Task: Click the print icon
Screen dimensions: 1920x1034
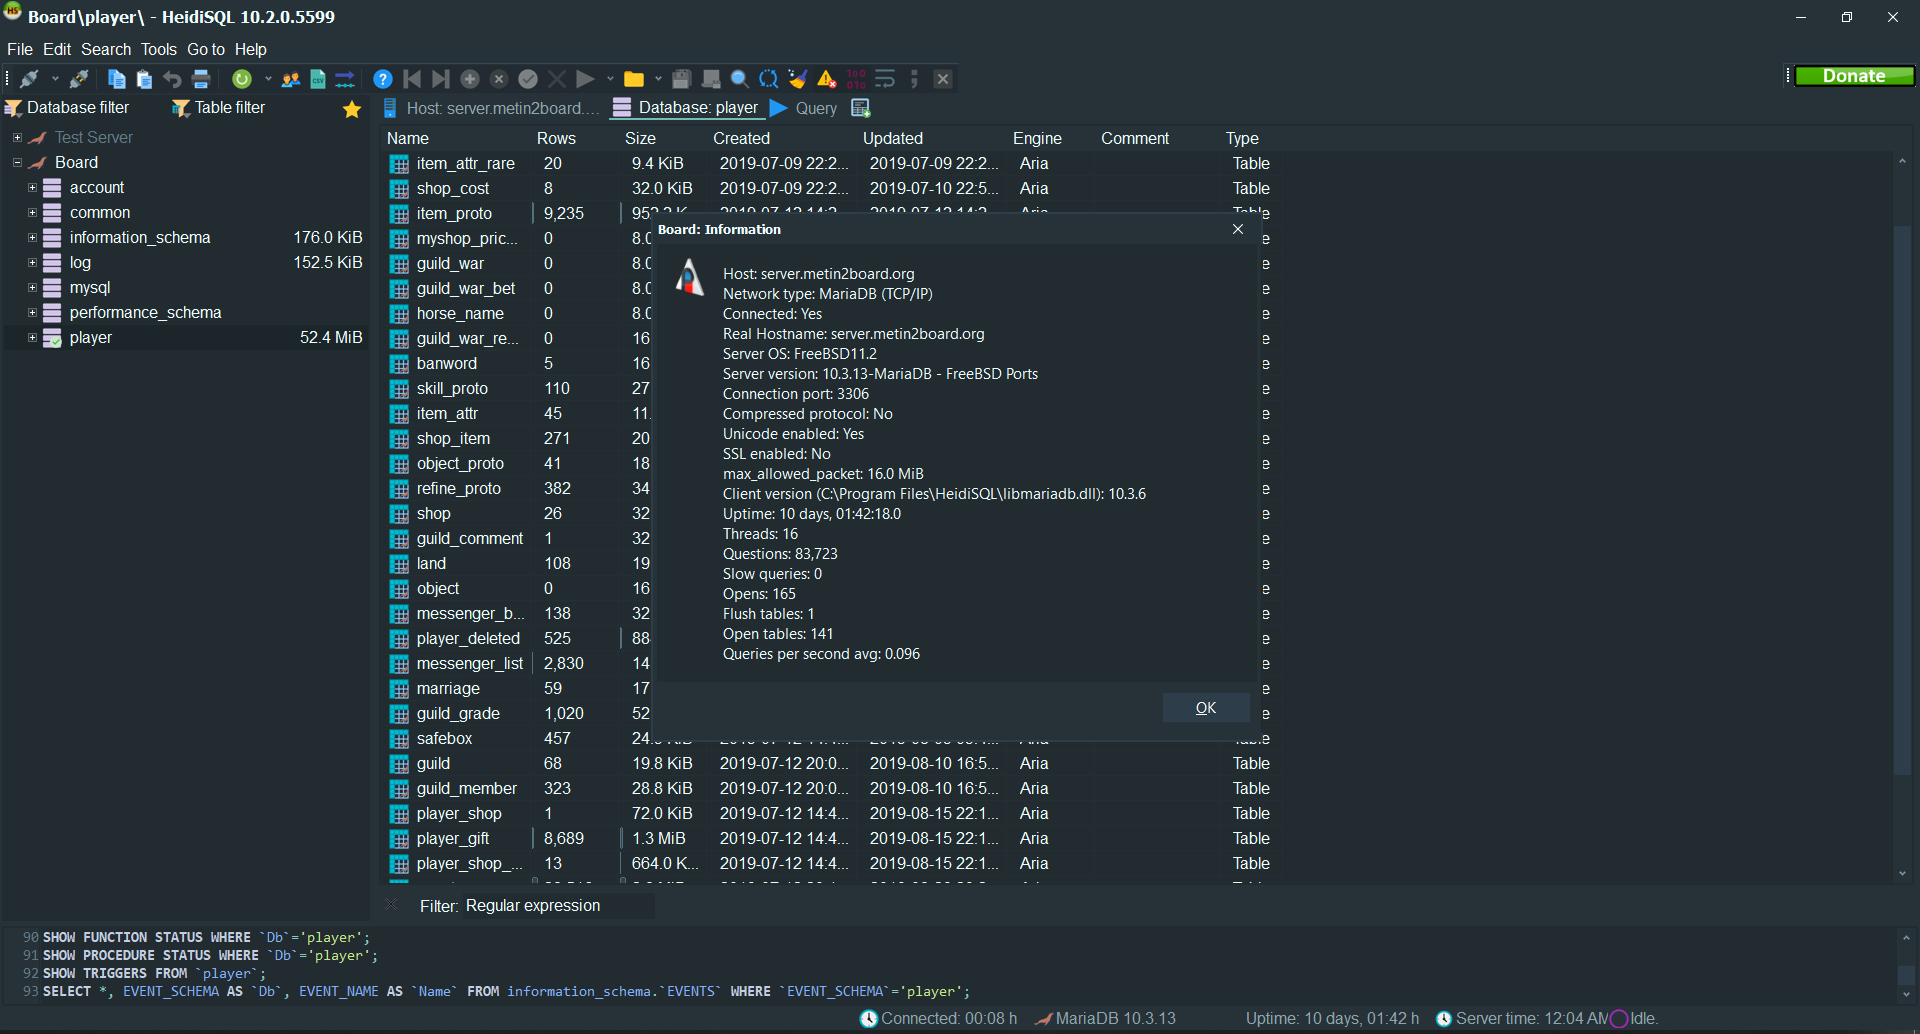Action: pos(201,79)
